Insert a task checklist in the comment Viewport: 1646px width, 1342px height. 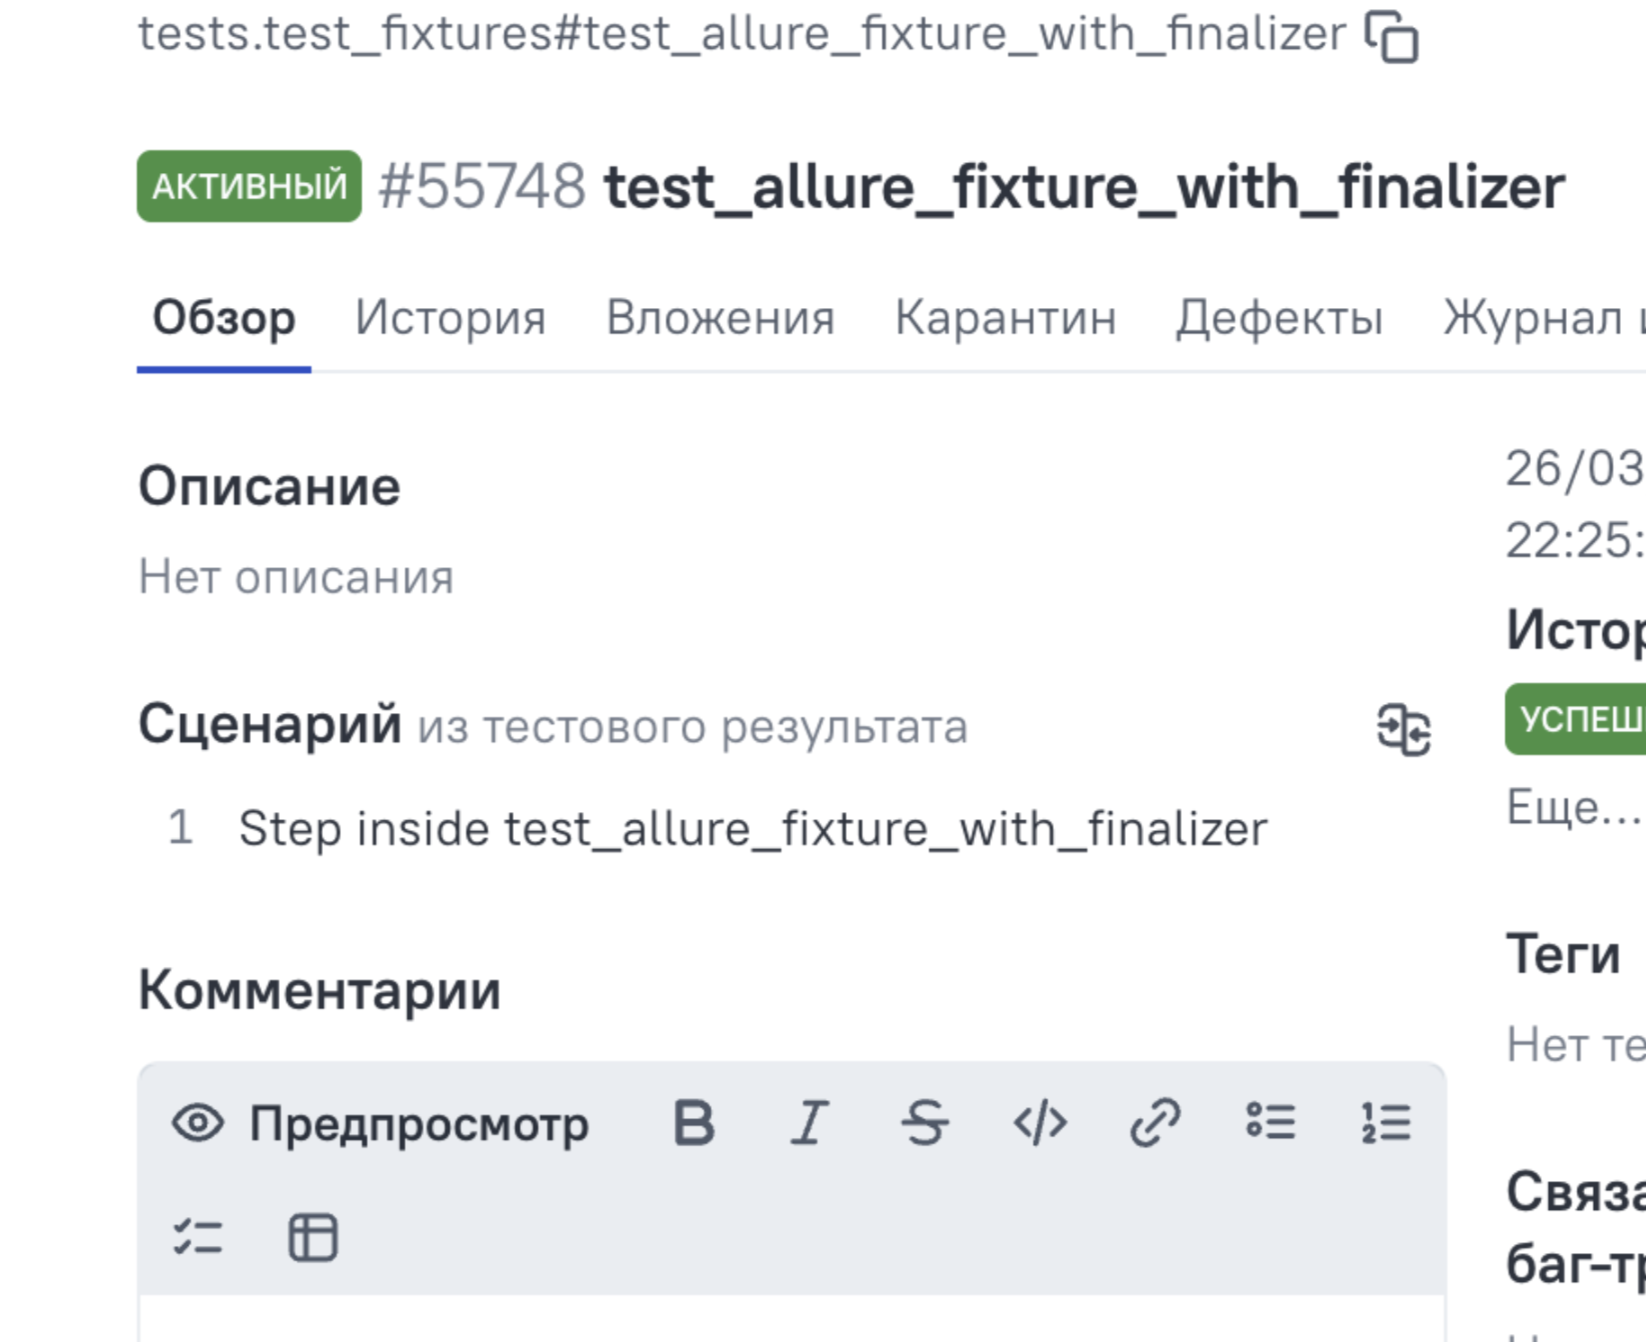198,1237
